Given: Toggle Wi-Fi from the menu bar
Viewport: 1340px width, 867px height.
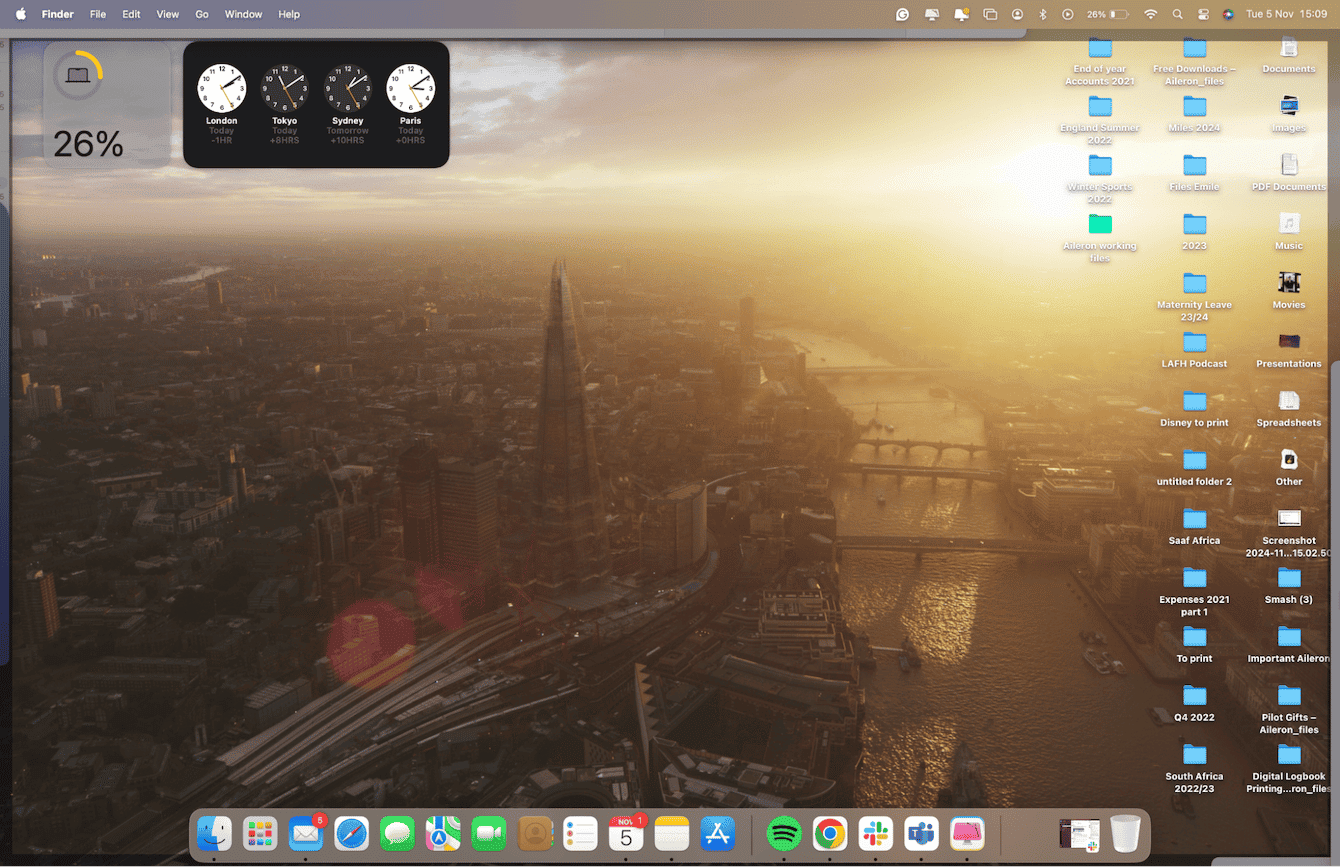Looking at the screenshot, I should click(1150, 14).
